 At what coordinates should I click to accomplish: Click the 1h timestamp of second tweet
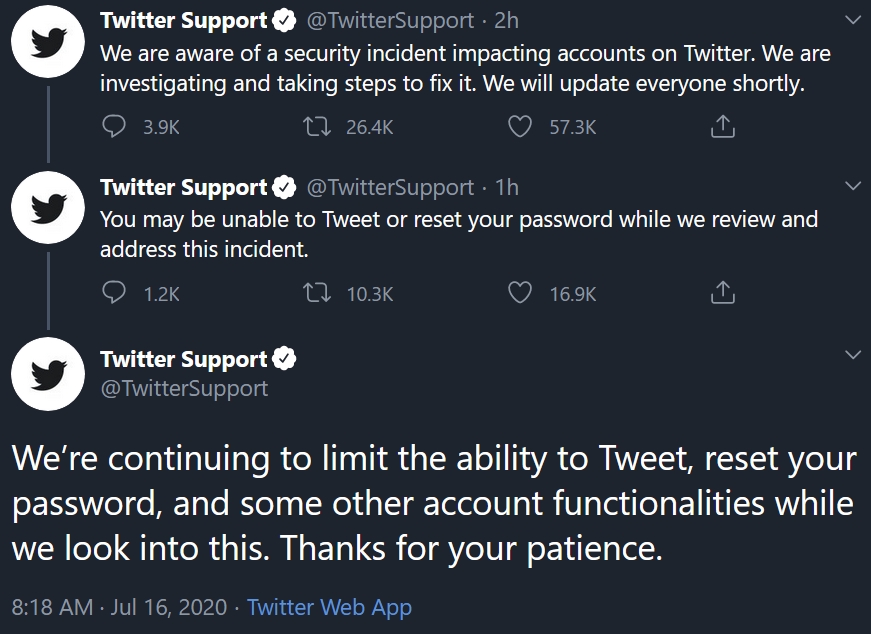tap(507, 187)
